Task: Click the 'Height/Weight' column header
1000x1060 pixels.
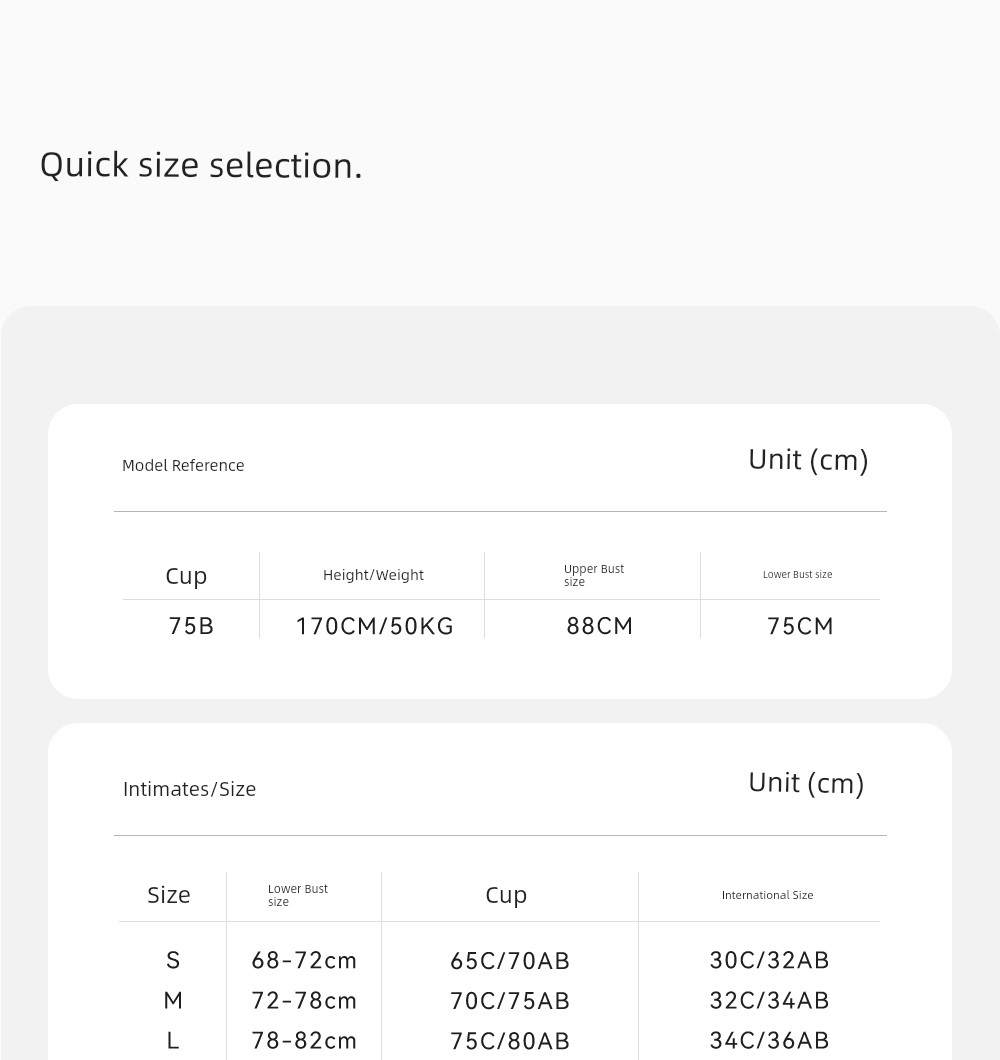Action: click(373, 575)
